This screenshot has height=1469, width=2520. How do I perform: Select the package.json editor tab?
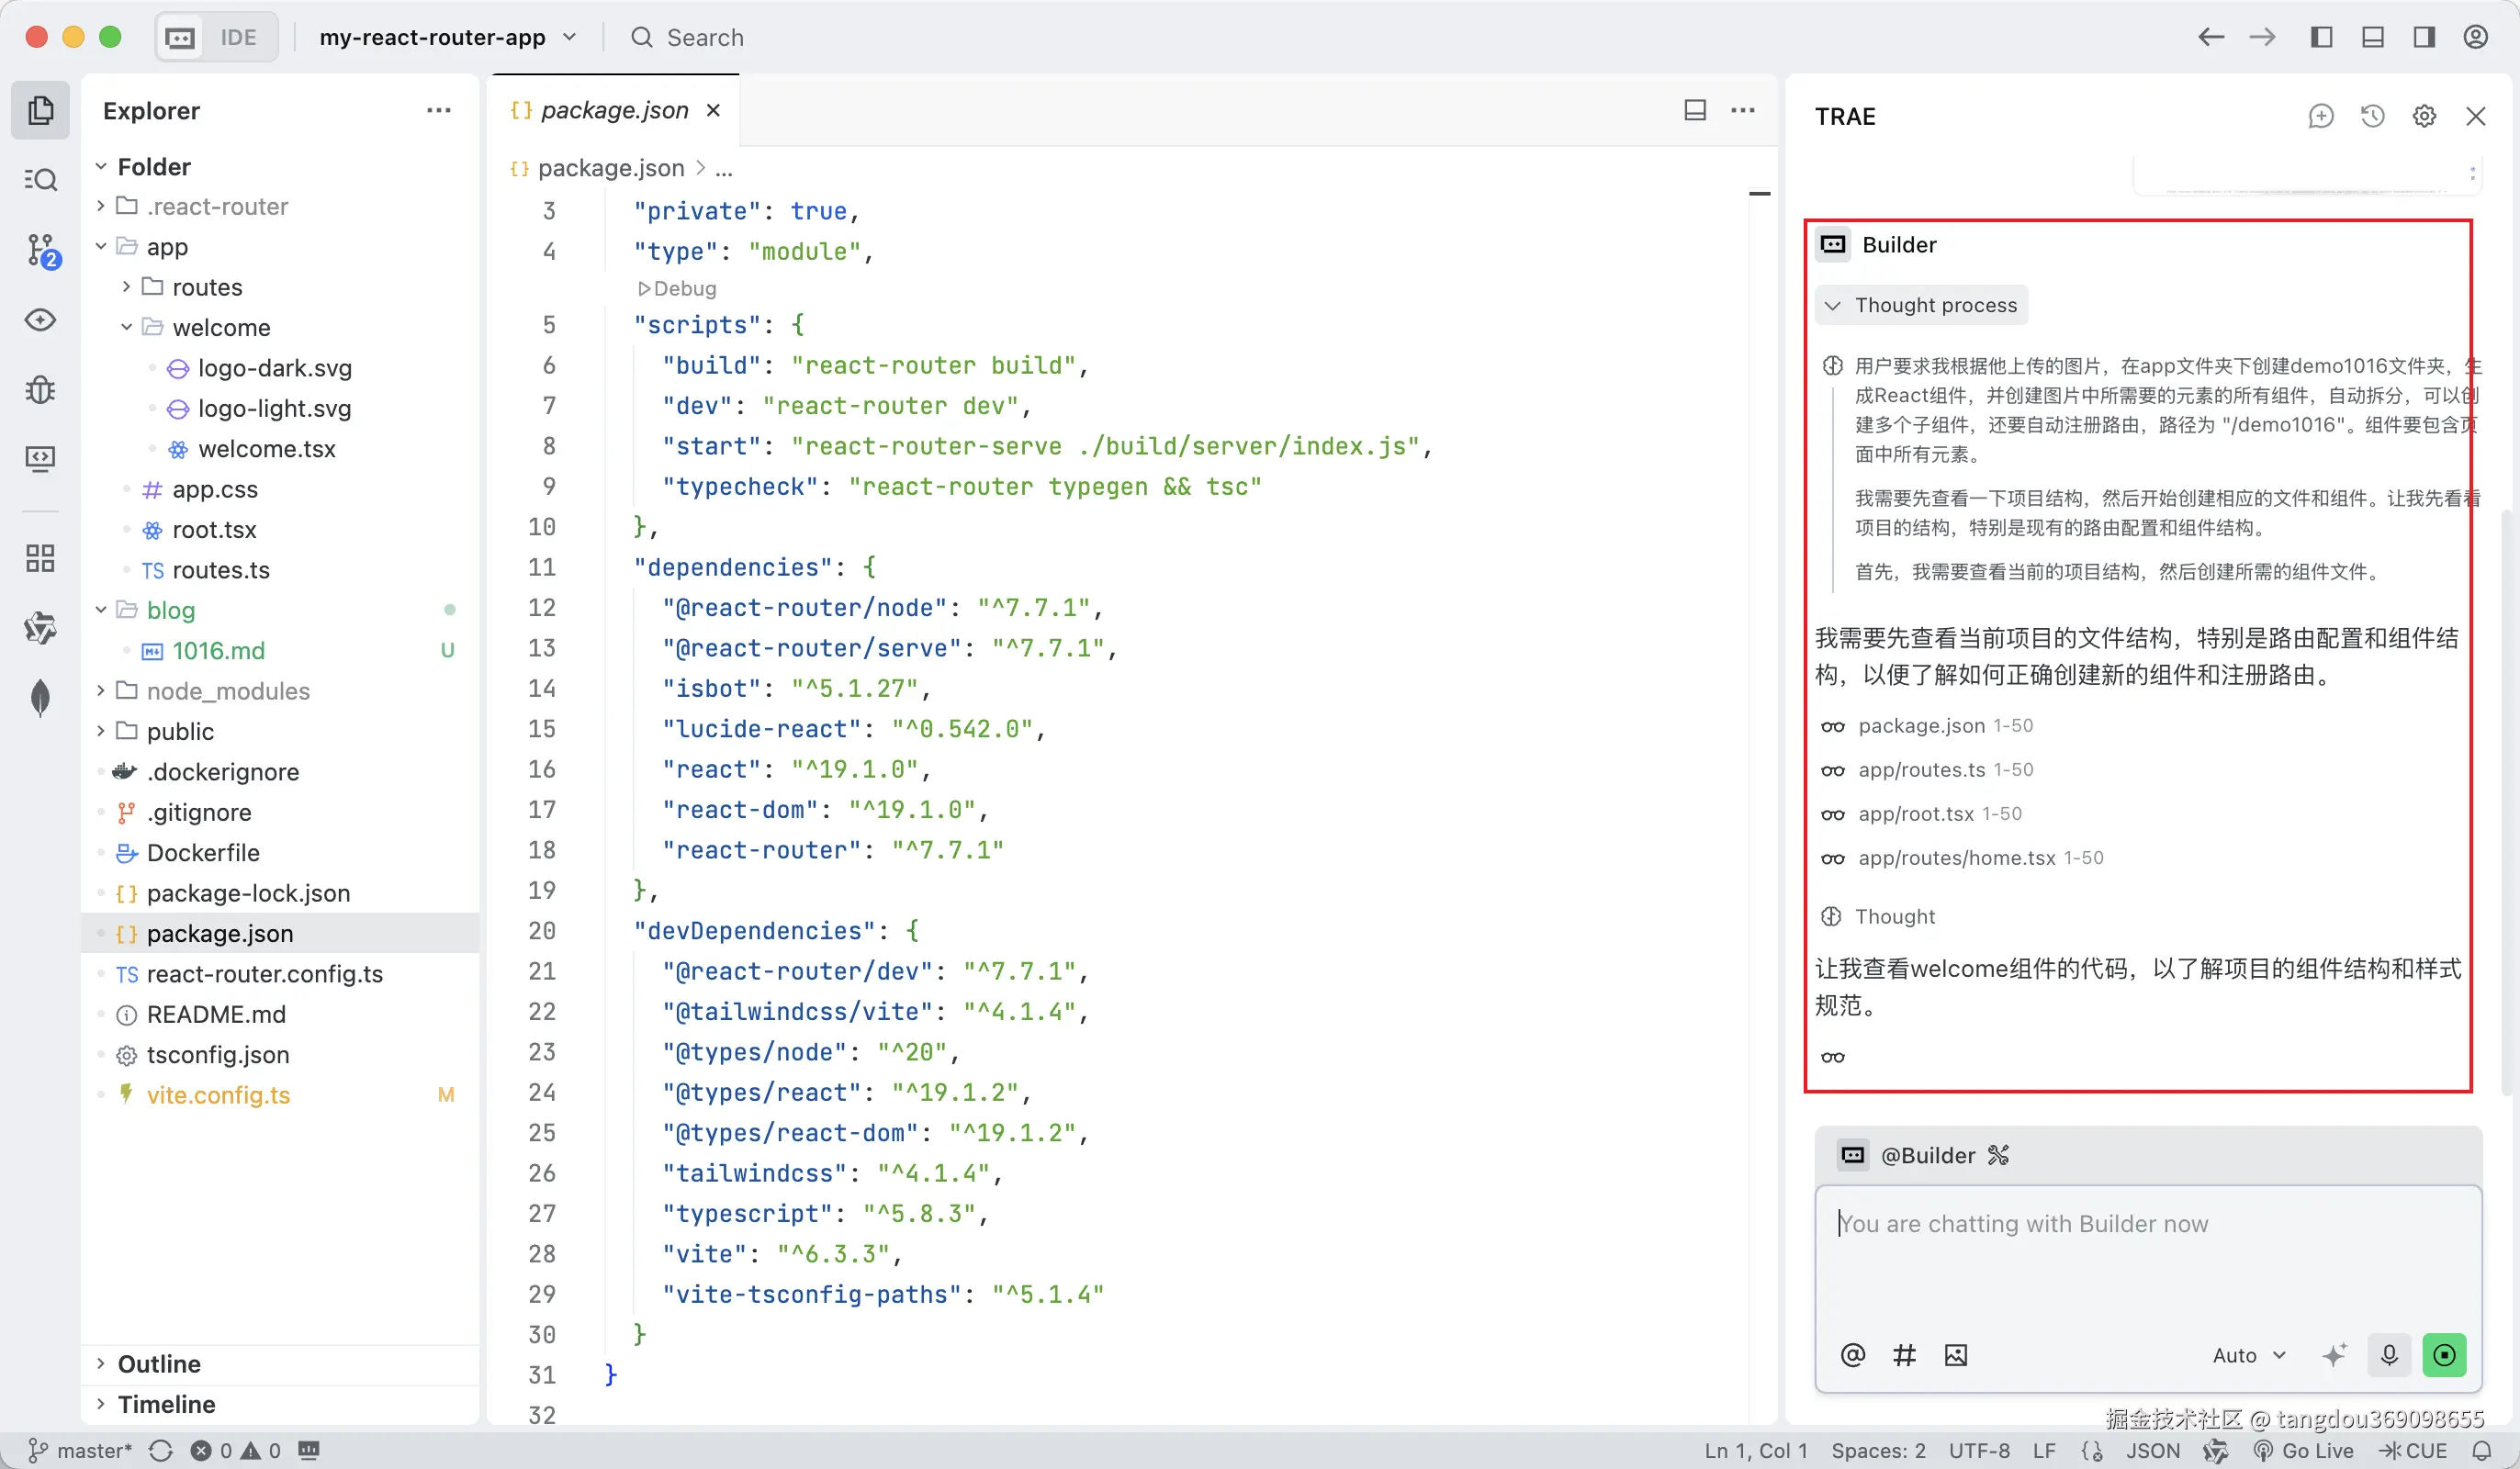(x=614, y=110)
